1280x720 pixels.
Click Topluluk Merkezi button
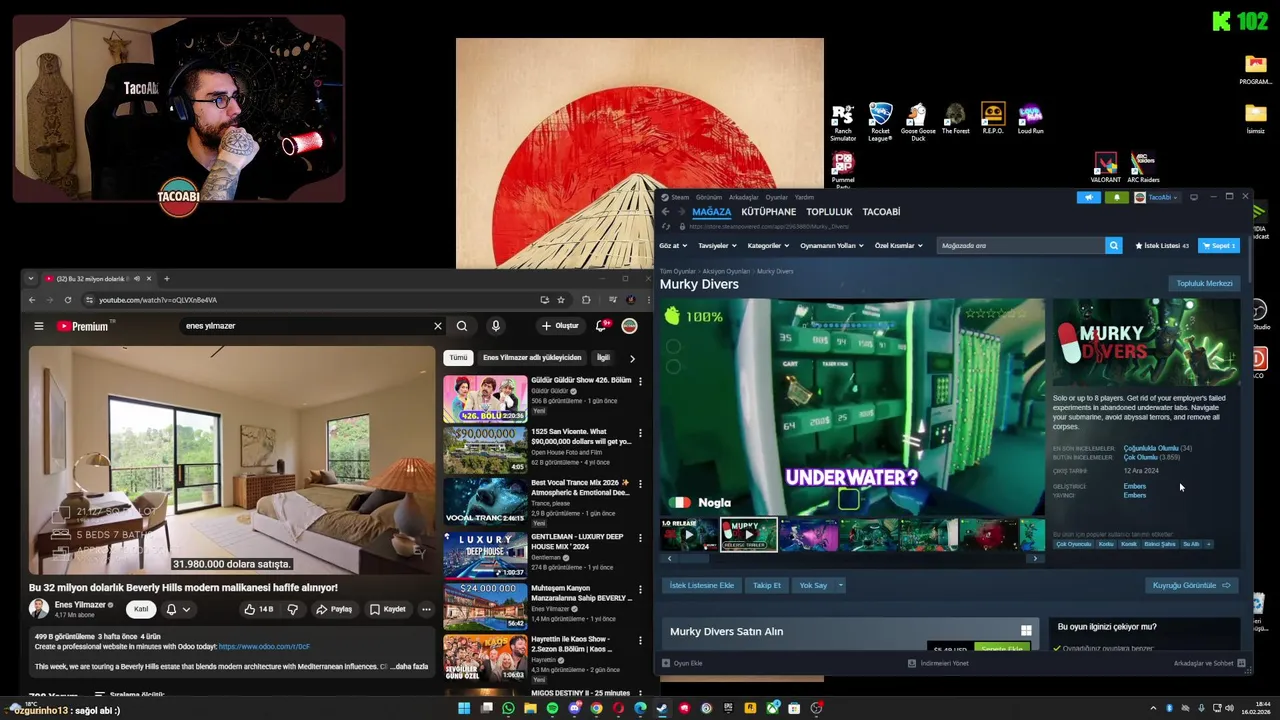pyautogui.click(x=1205, y=283)
